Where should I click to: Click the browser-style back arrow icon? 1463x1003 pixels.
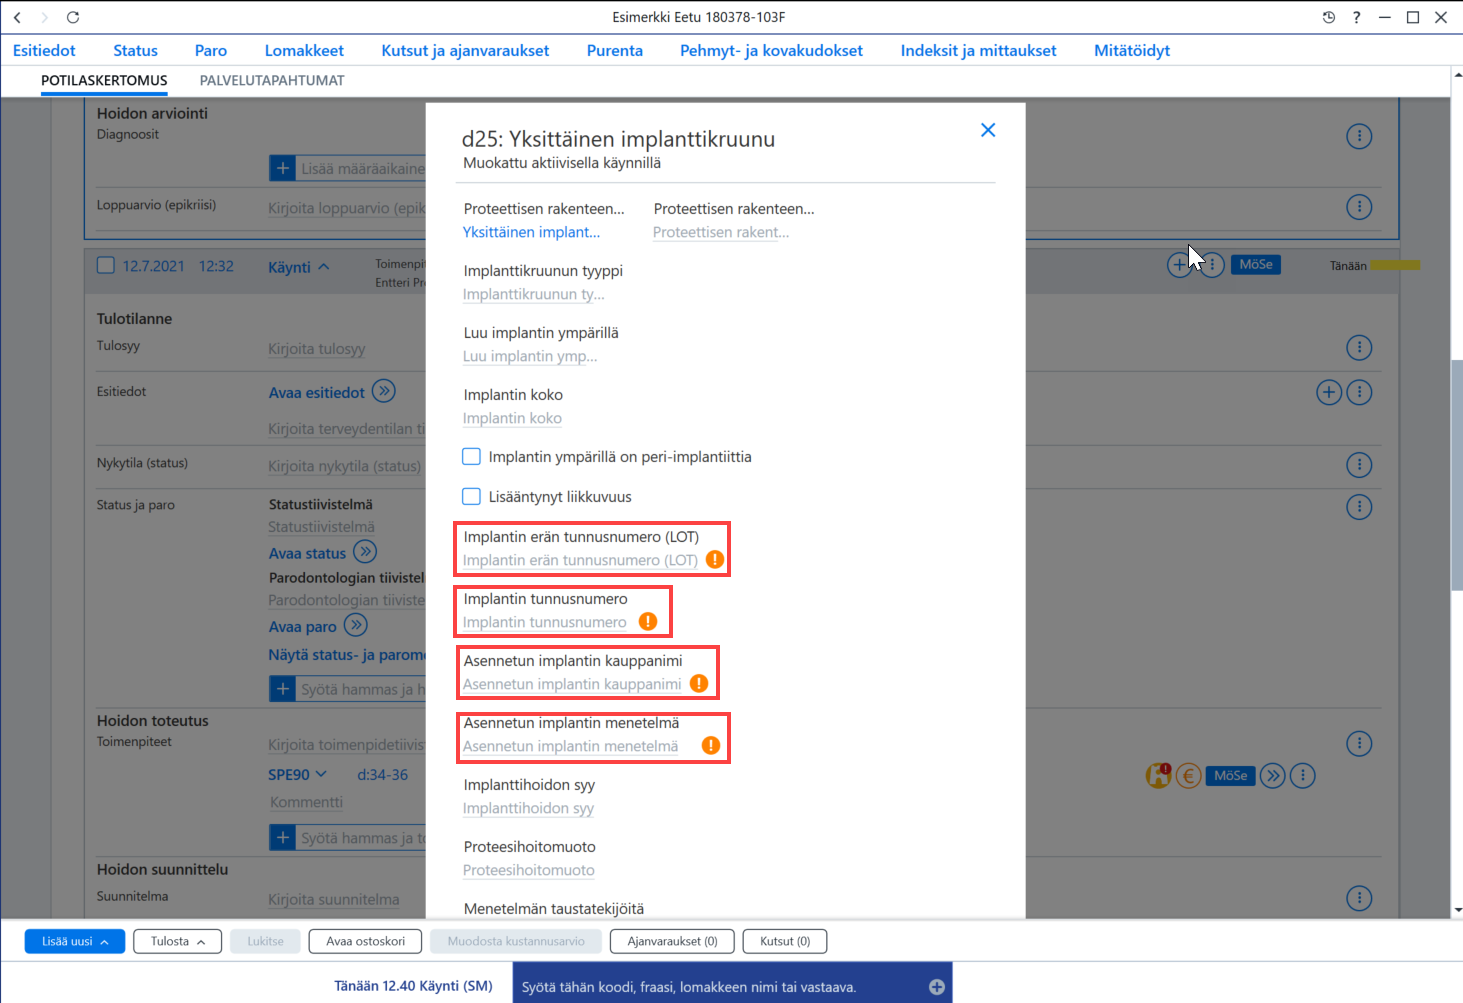(17, 17)
